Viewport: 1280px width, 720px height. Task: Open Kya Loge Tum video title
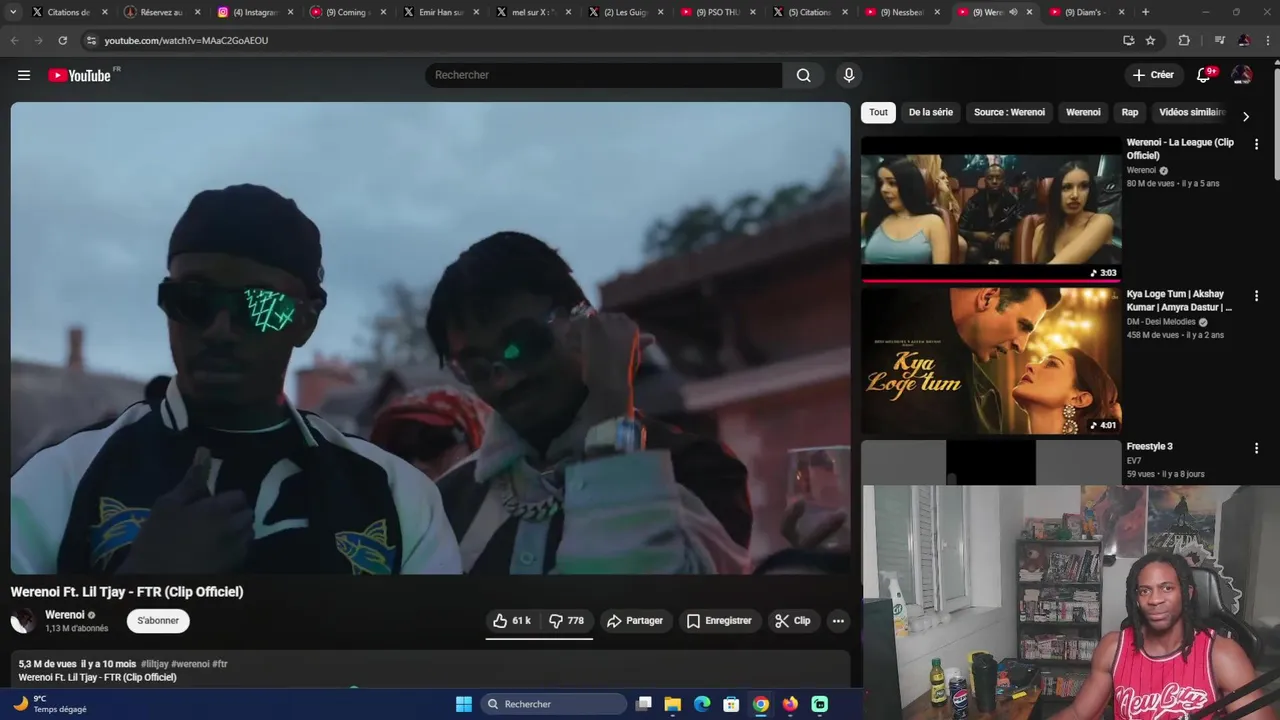click(x=1178, y=301)
